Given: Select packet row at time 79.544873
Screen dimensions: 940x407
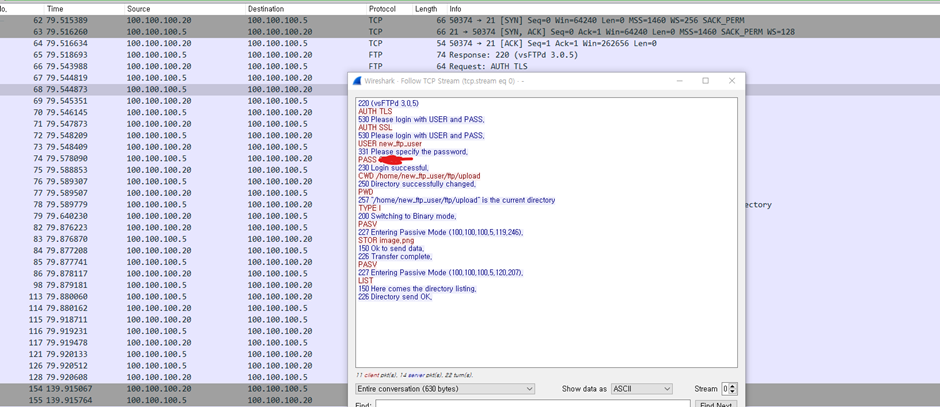Looking at the screenshot, I should coord(174,89).
